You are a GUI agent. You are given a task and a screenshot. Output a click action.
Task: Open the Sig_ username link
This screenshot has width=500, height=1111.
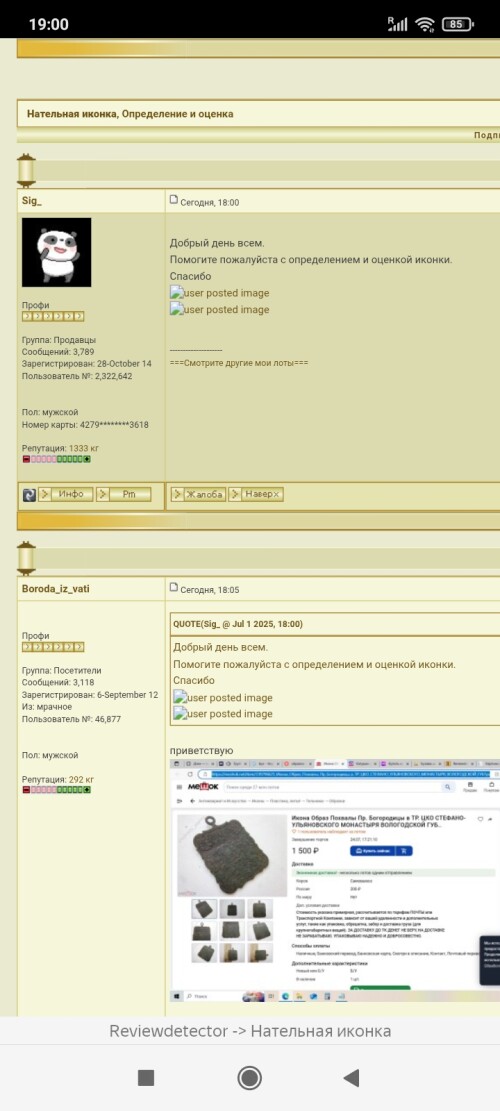coord(32,201)
